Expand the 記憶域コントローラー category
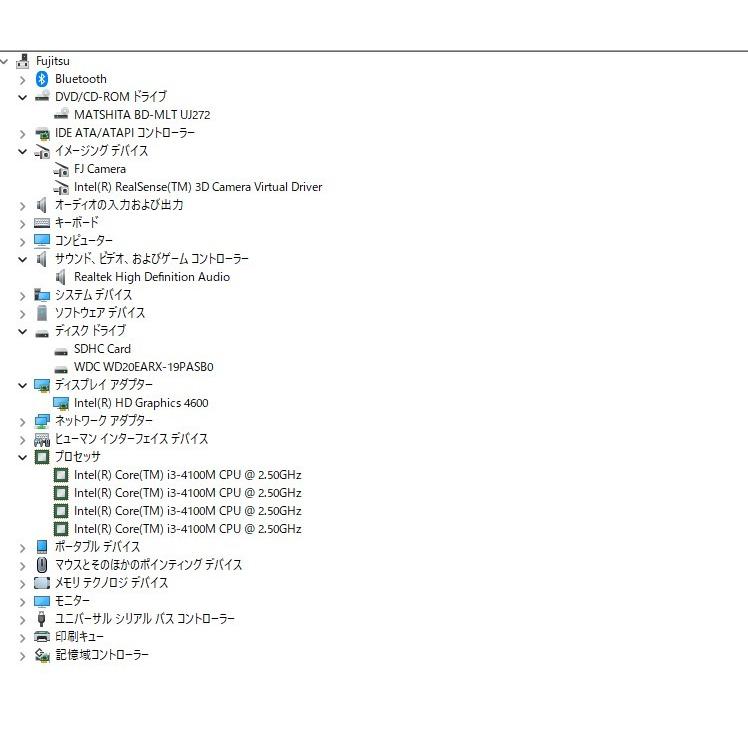This screenshot has width=748, height=748. coord(22,655)
